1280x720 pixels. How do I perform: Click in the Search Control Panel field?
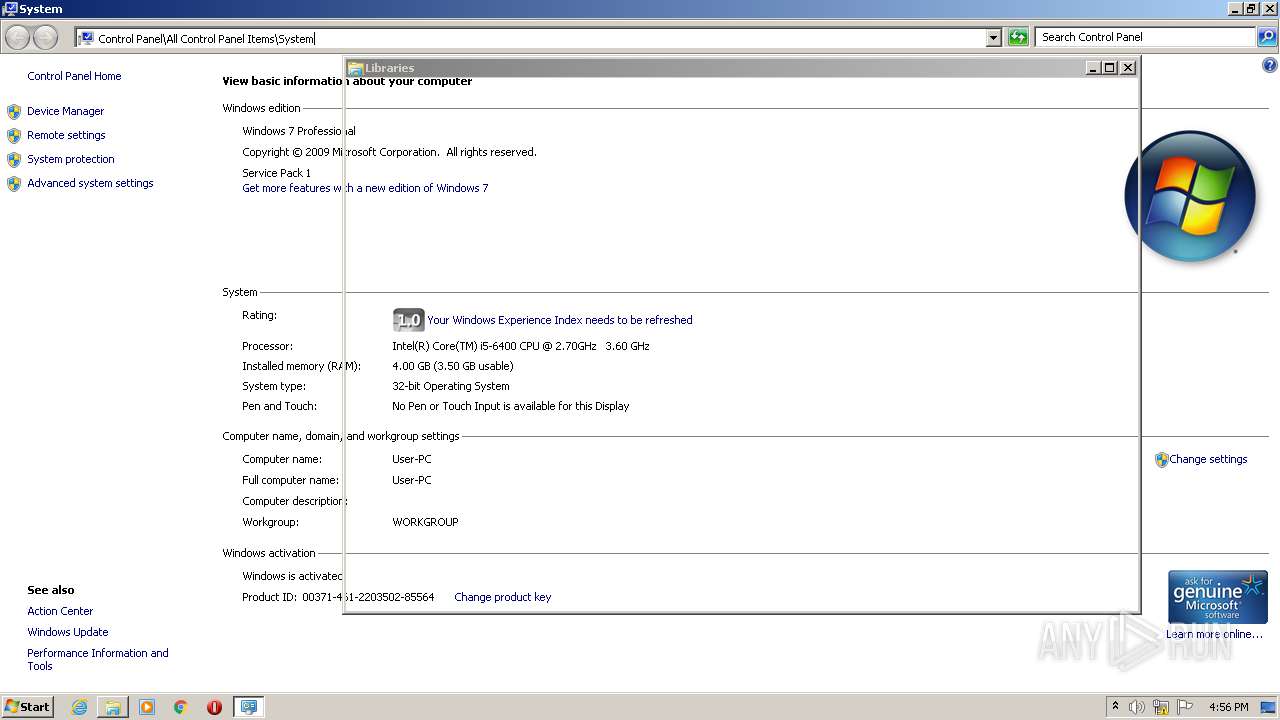tap(1146, 37)
